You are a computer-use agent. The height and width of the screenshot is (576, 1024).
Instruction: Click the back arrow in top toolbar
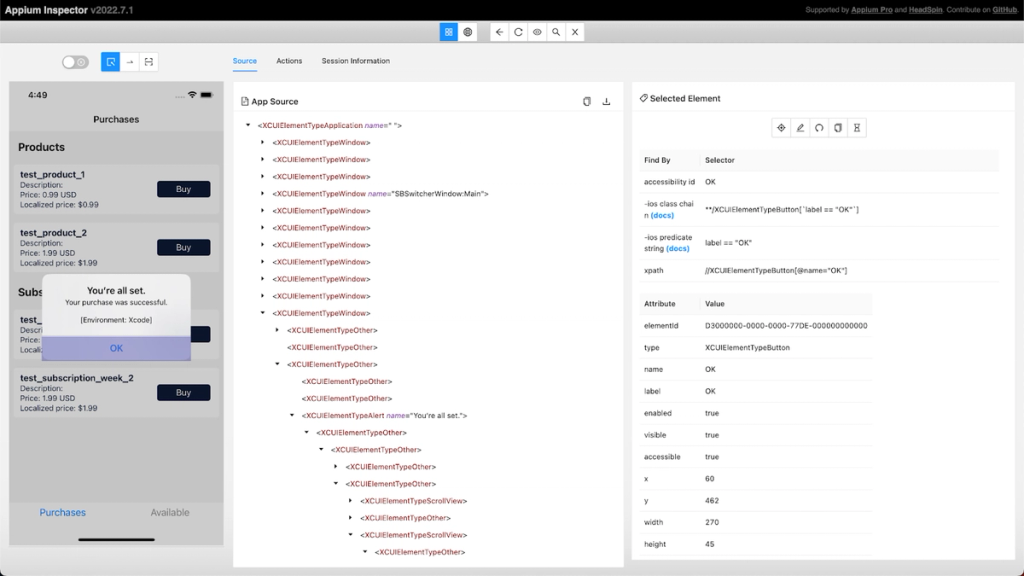pos(499,32)
